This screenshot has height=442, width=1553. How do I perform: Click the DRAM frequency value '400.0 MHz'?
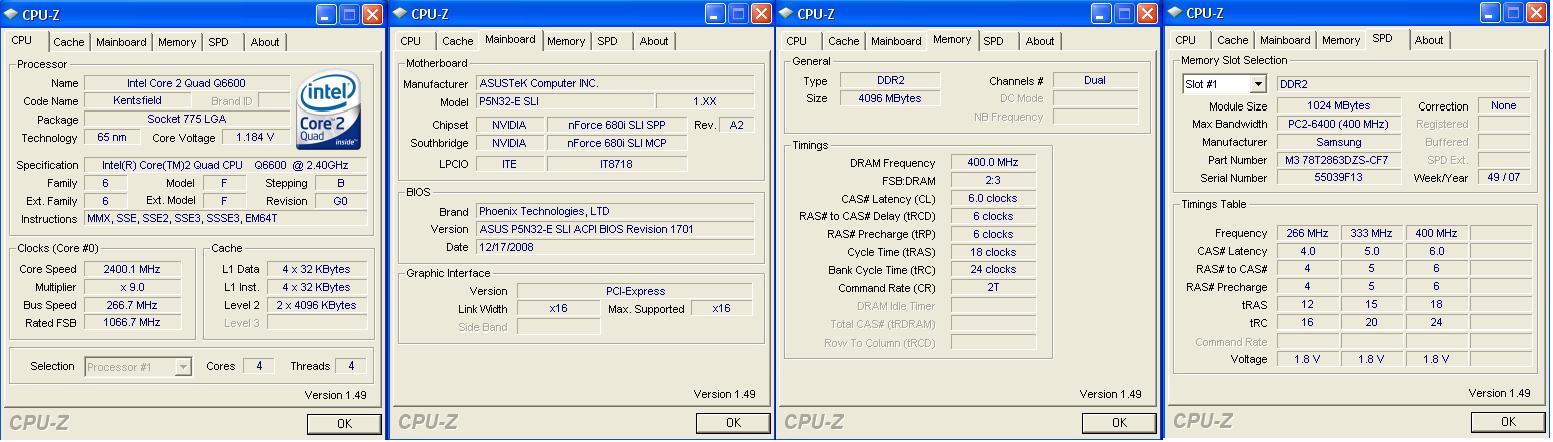point(993,162)
